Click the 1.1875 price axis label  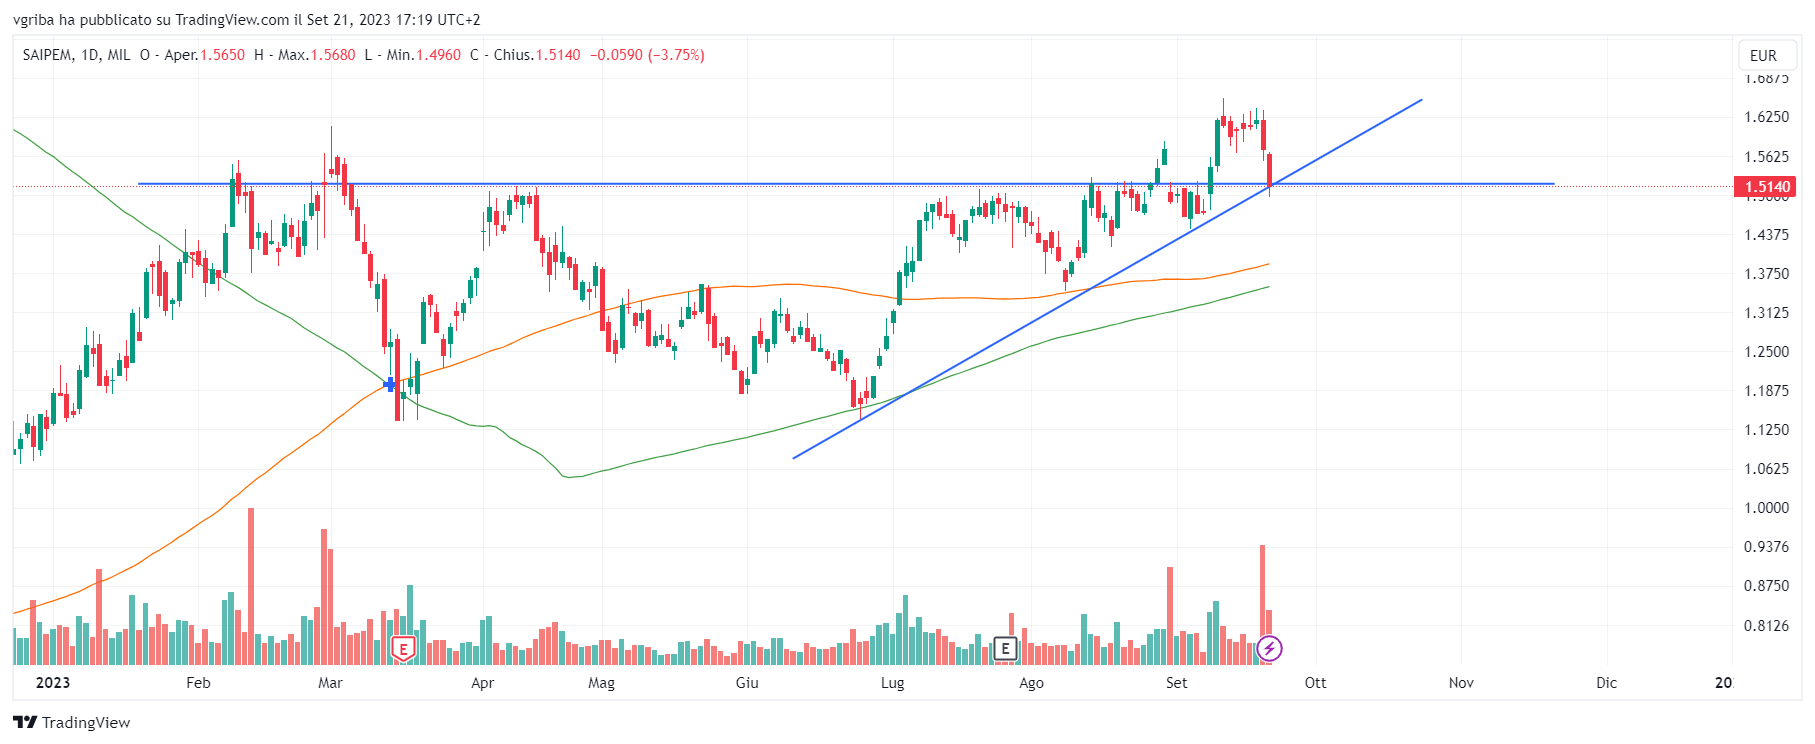(1767, 391)
